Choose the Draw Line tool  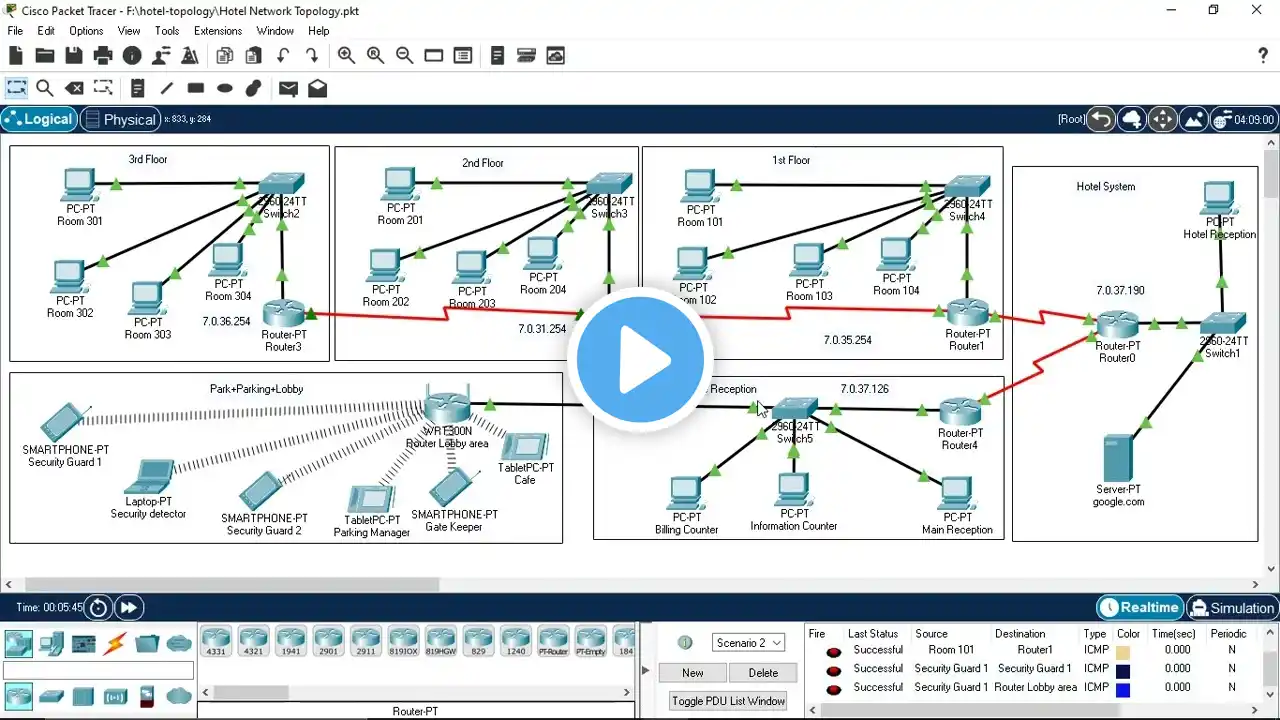(167, 88)
